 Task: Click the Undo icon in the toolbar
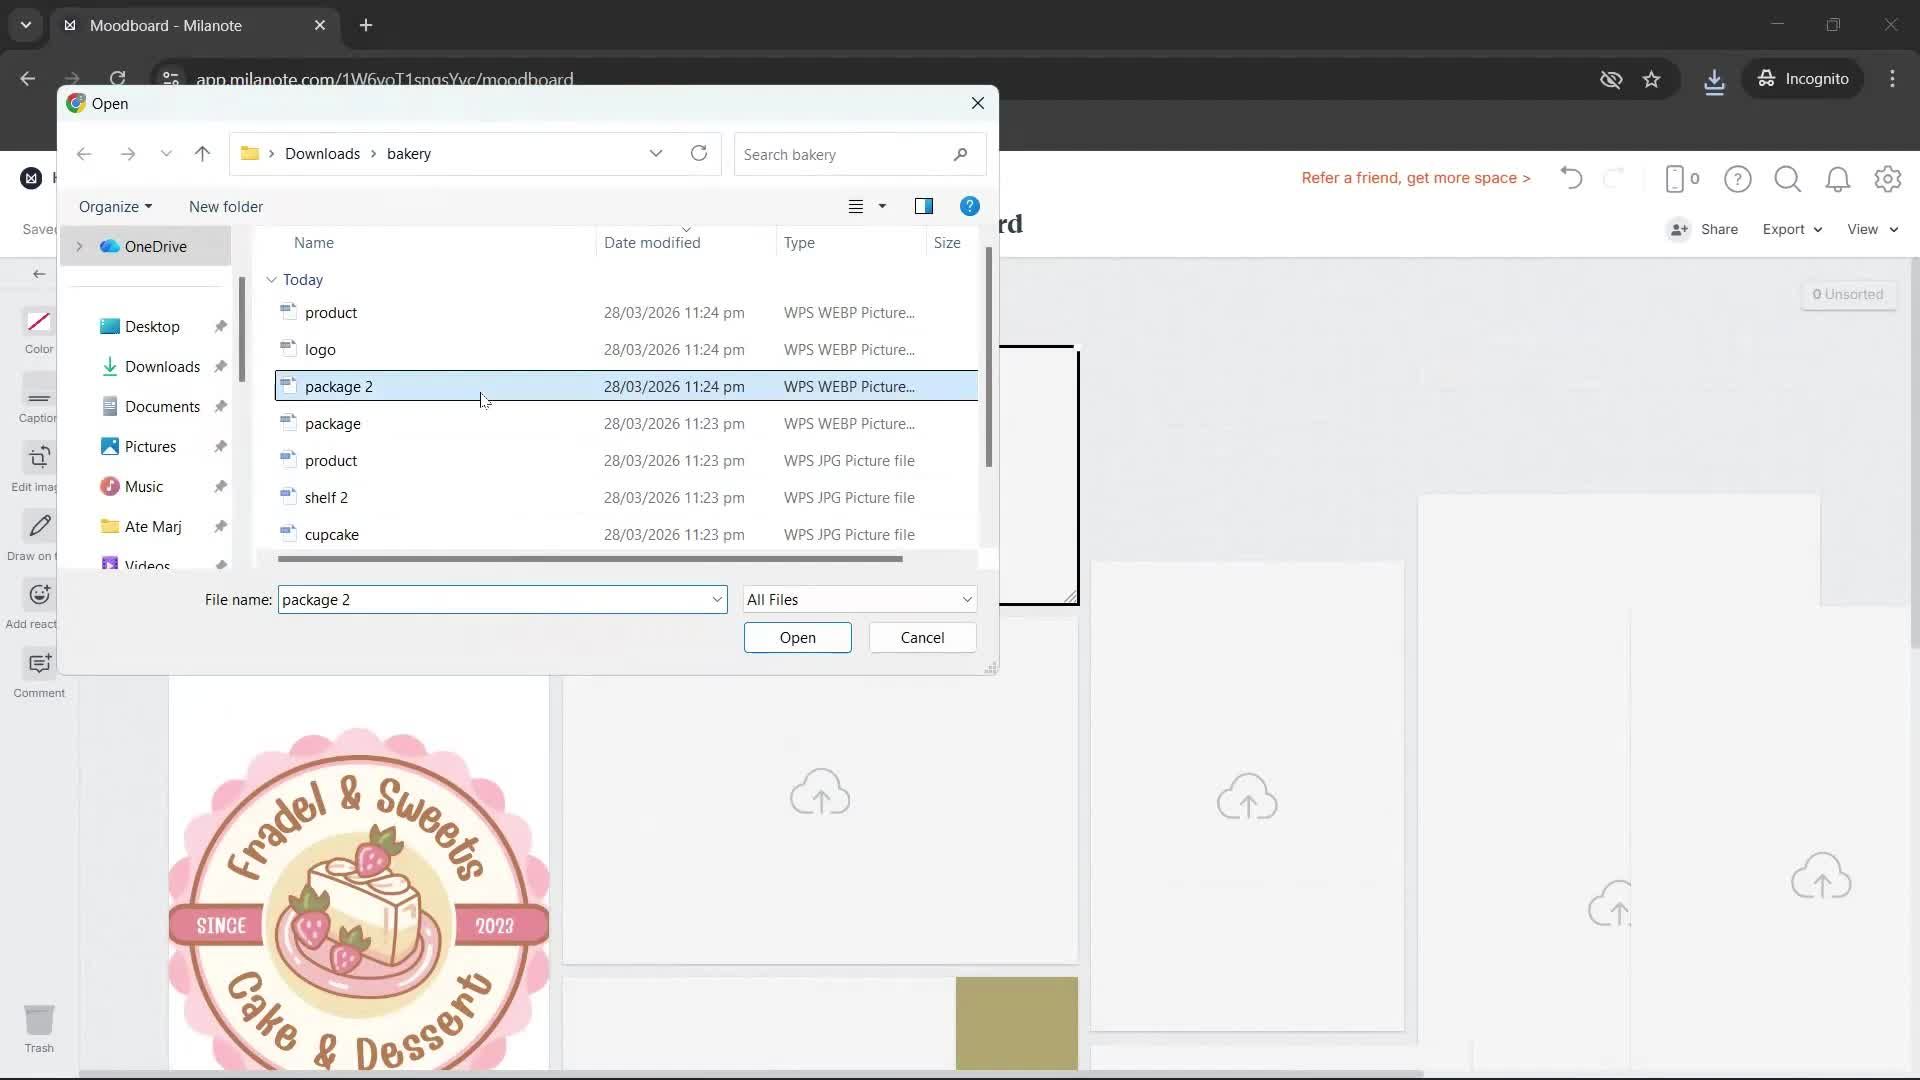click(x=1570, y=178)
